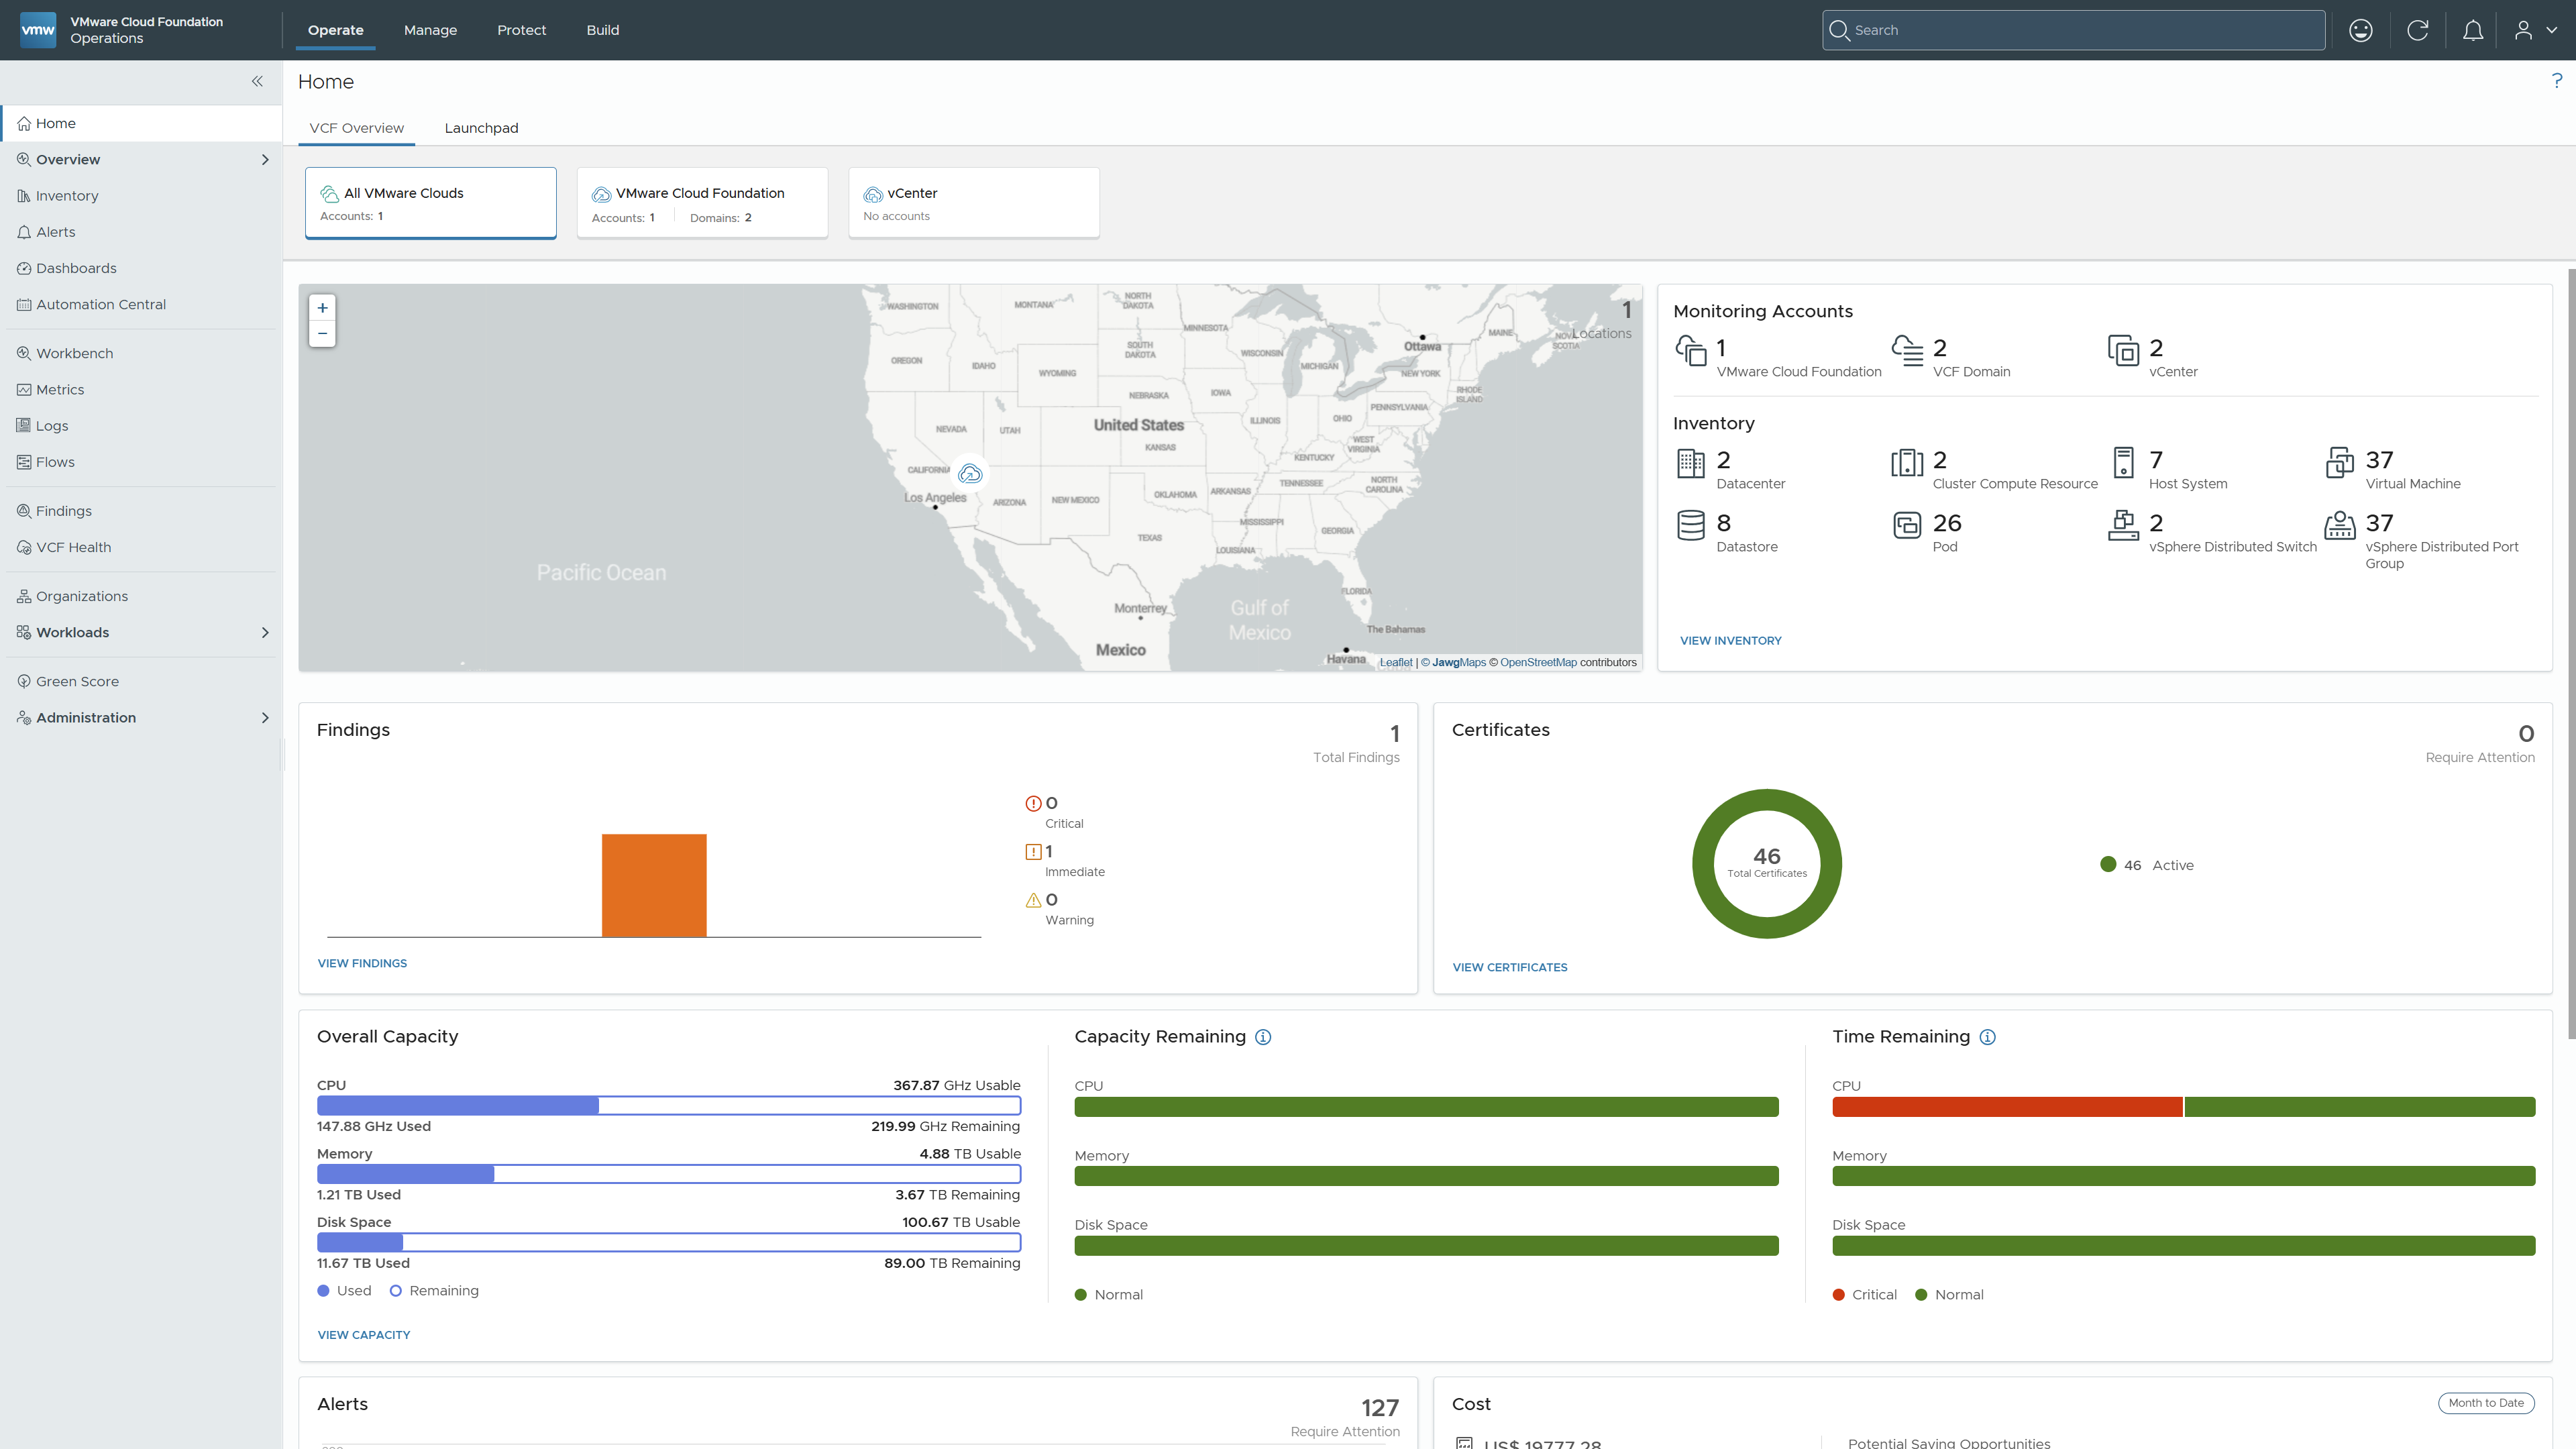Expand the Workloads sidebar section
The width and height of the screenshot is (2576, 1449).
pos(264,632)
